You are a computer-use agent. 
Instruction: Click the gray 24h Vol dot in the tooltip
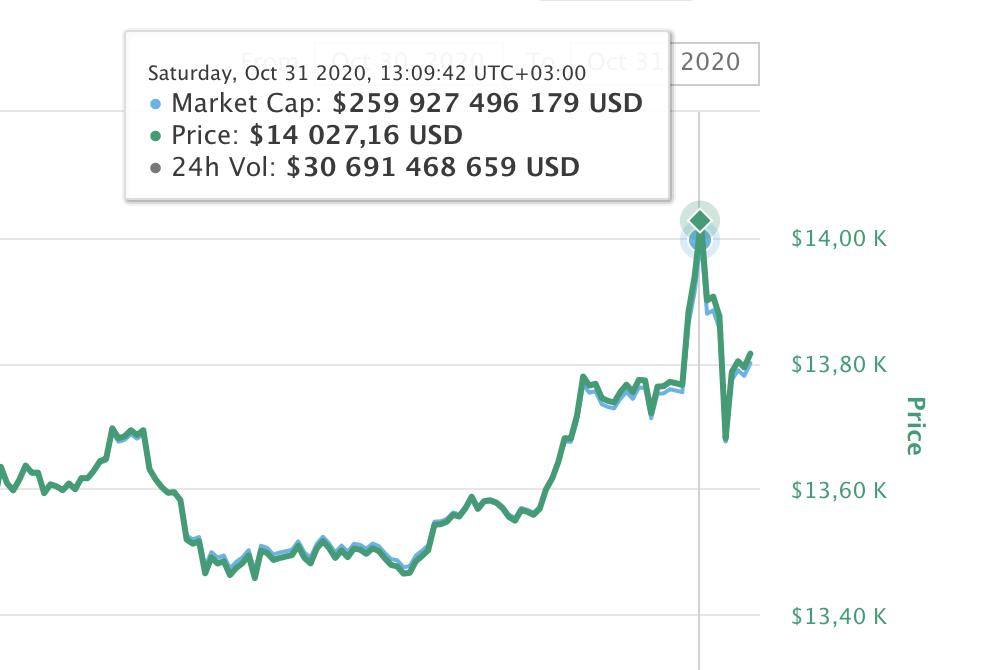(154, 167)
